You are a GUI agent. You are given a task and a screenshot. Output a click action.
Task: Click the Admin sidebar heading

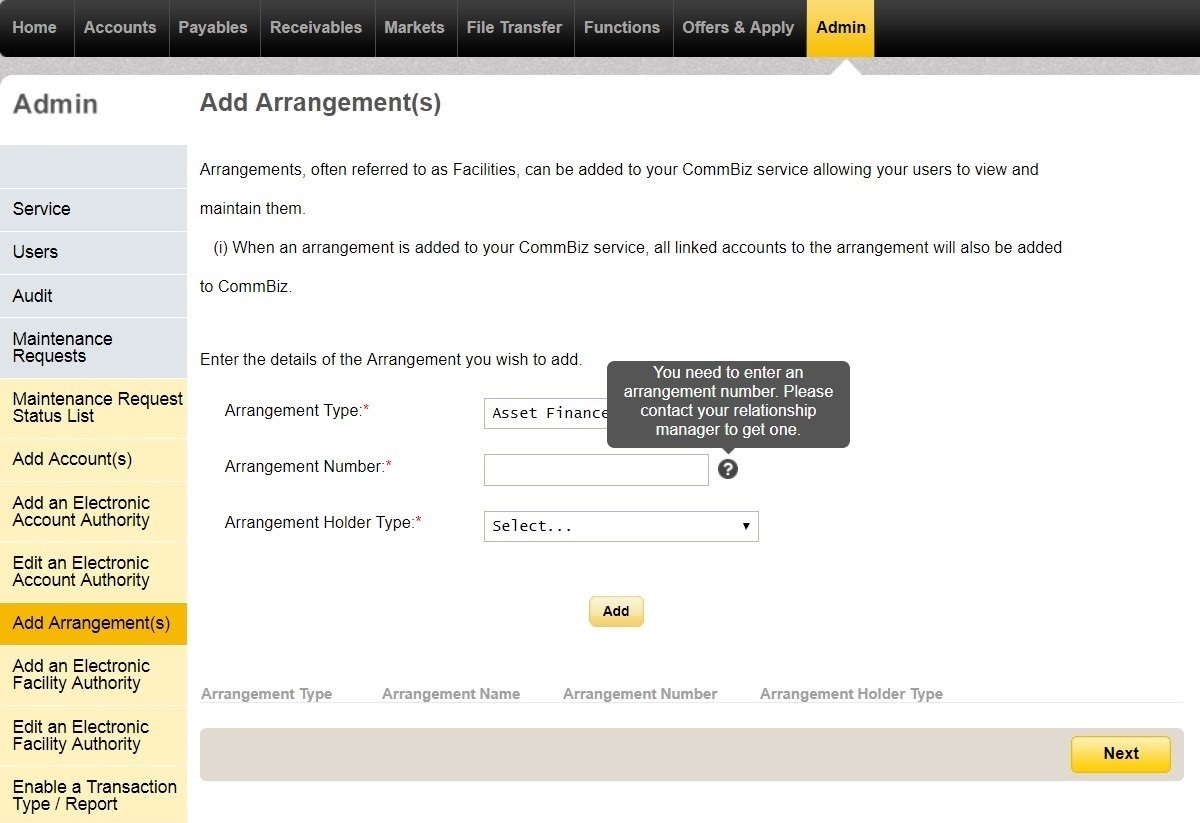[56, 104]
